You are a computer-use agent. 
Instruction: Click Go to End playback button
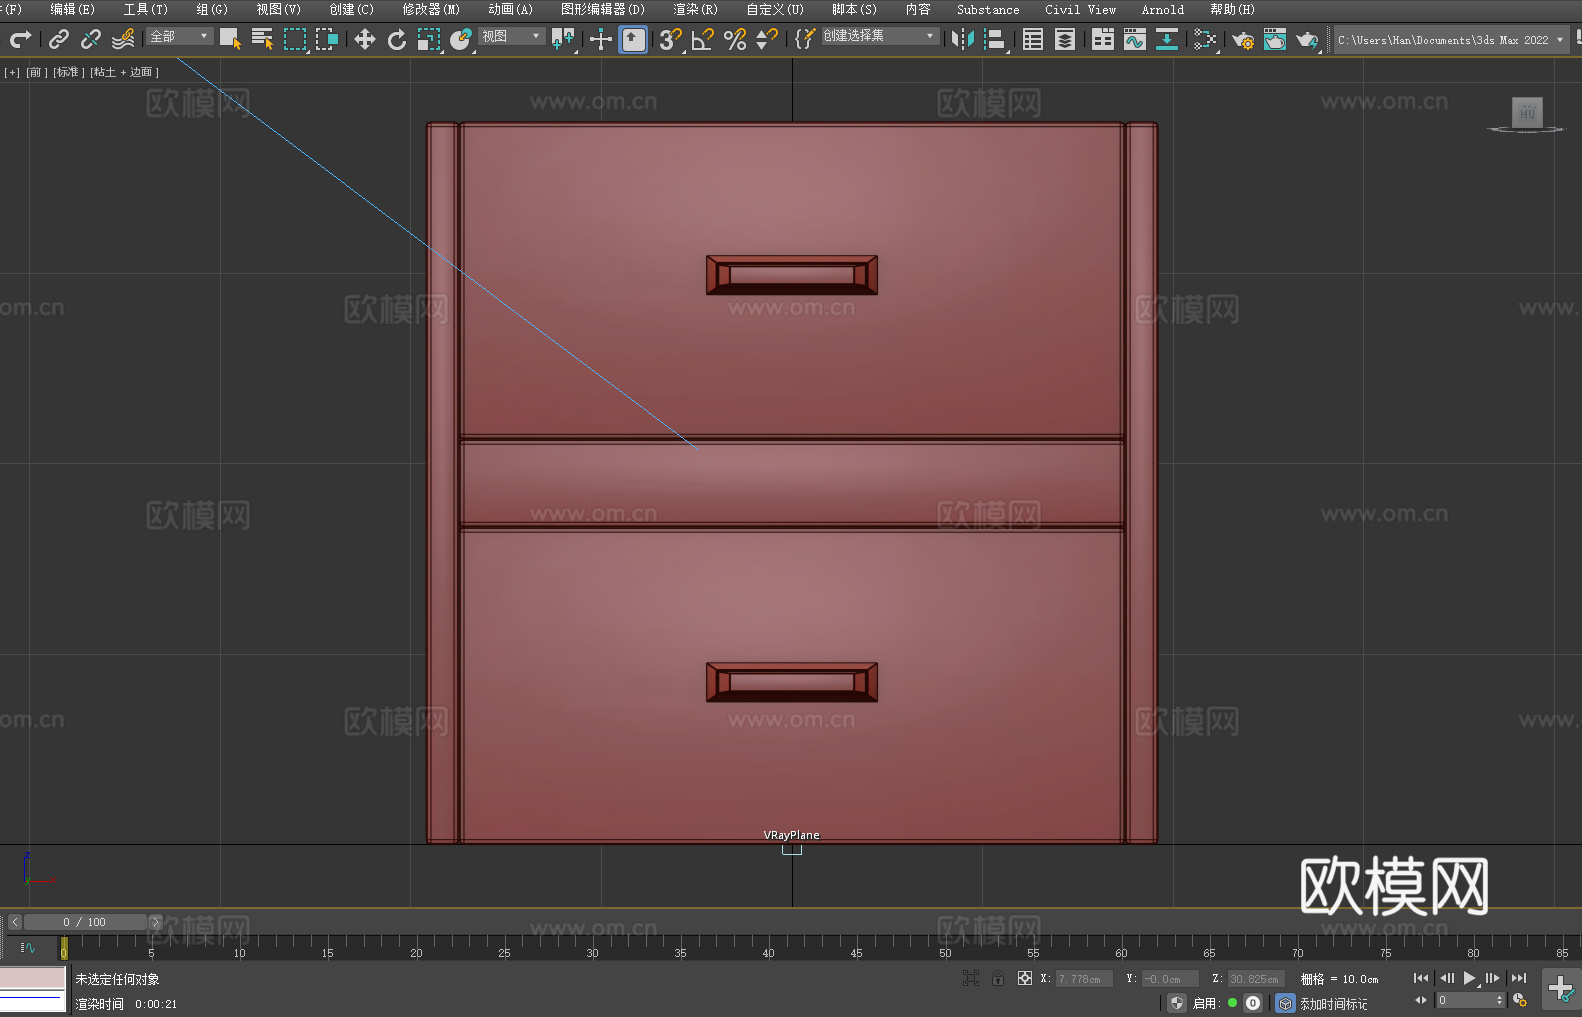pyautogui.click(x=1519, y=978)
